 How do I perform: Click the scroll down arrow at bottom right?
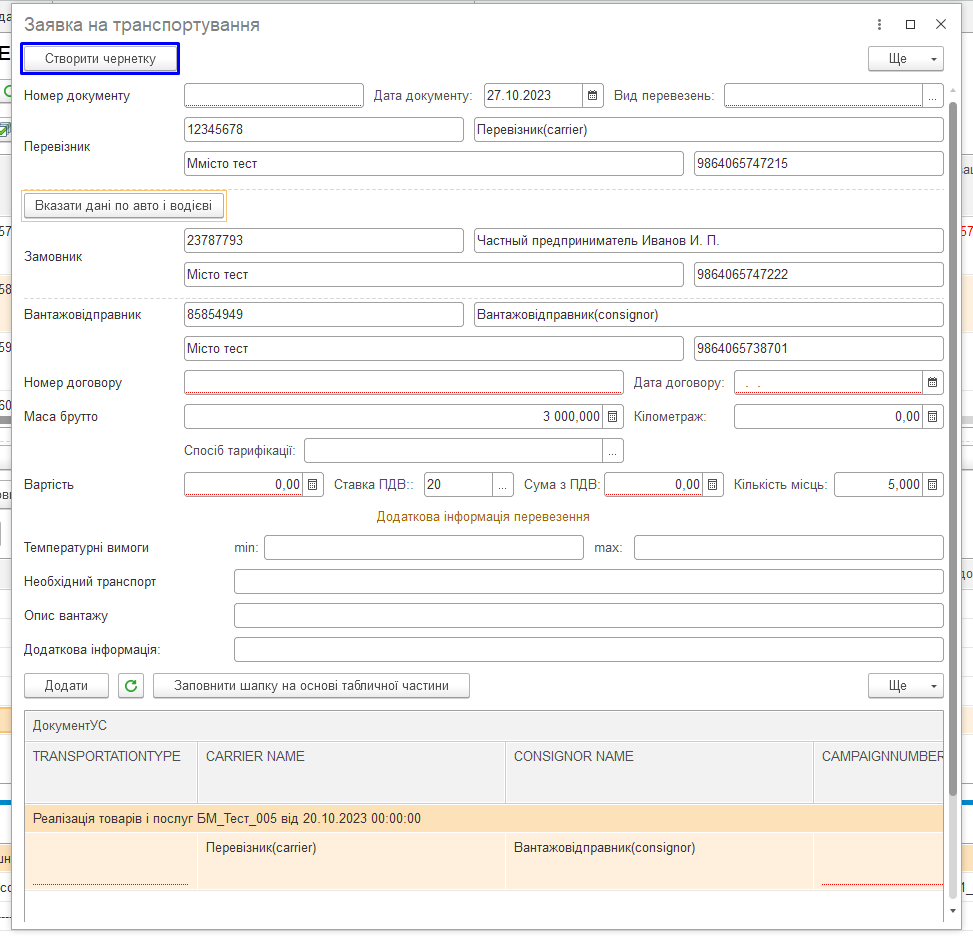click(953, 911)
